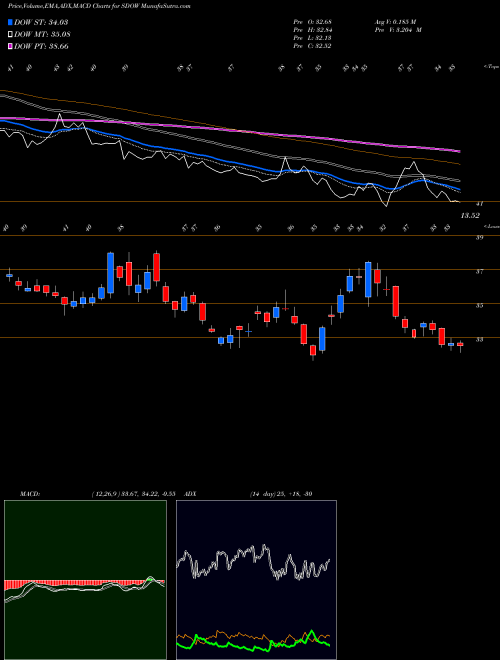Click the MACD (12,26,9) values text
500x660 pixels.
point(133,494)
